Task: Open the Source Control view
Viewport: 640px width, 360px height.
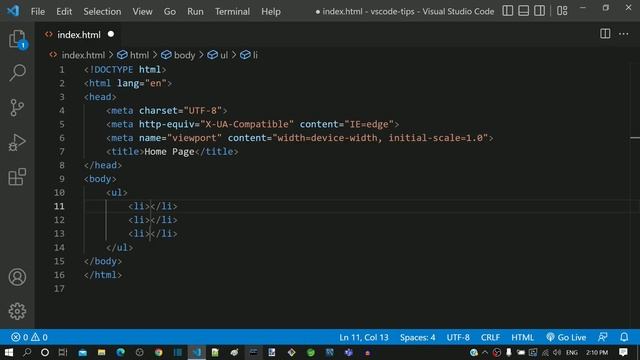Action: pyautogui.click(x=17, y=108)
